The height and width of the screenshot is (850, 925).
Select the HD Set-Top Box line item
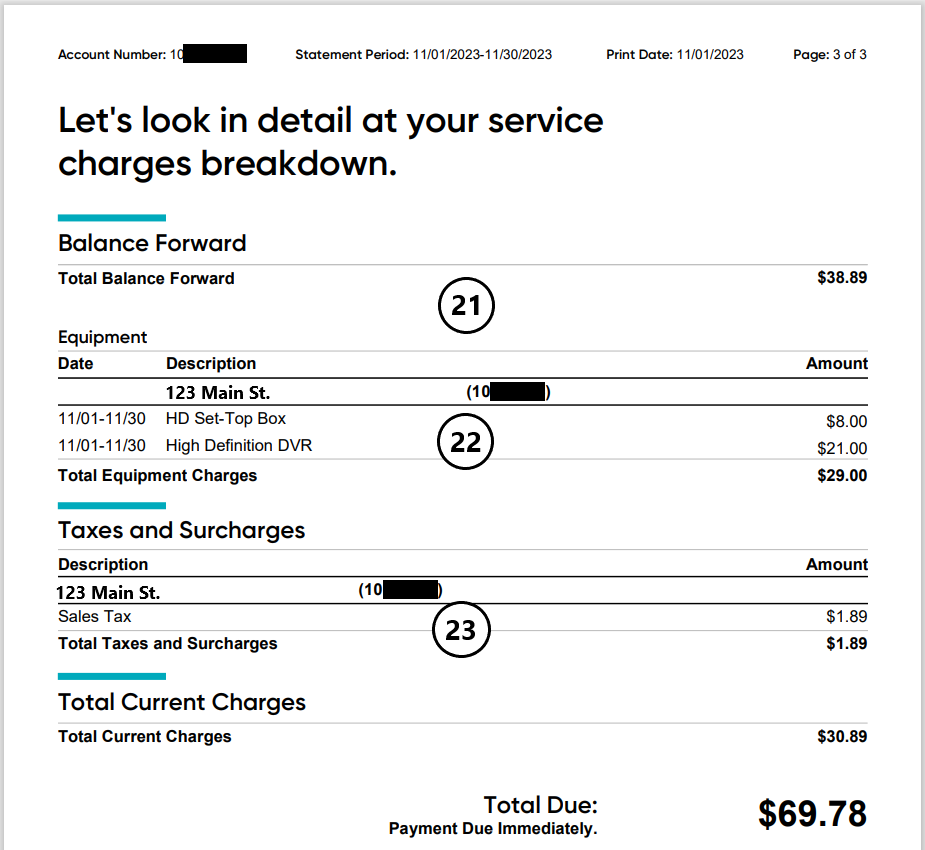point(226,419)
